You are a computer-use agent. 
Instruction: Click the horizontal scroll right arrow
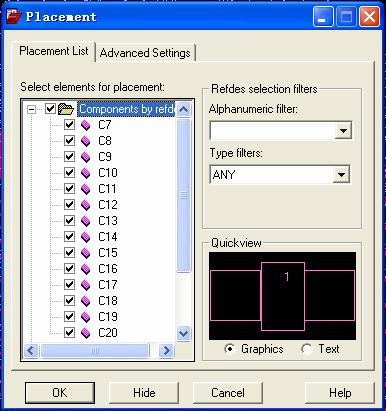point(166,350)
